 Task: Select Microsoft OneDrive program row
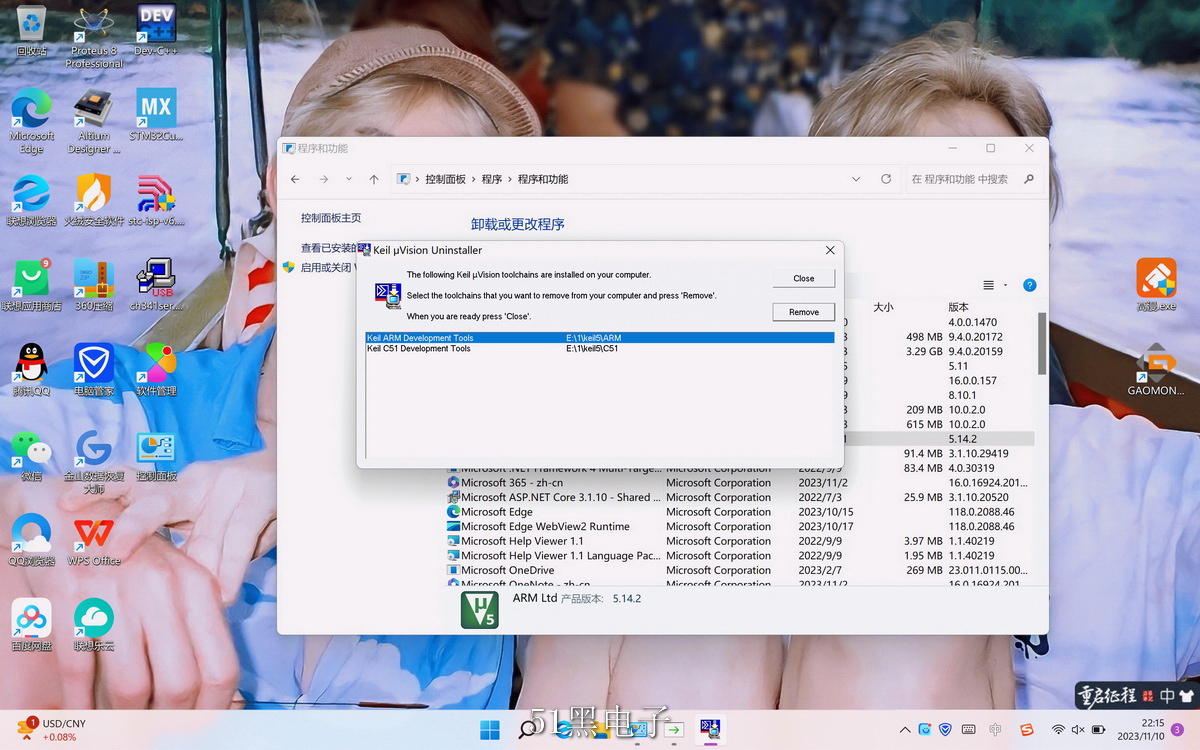(x=740, y=570)
